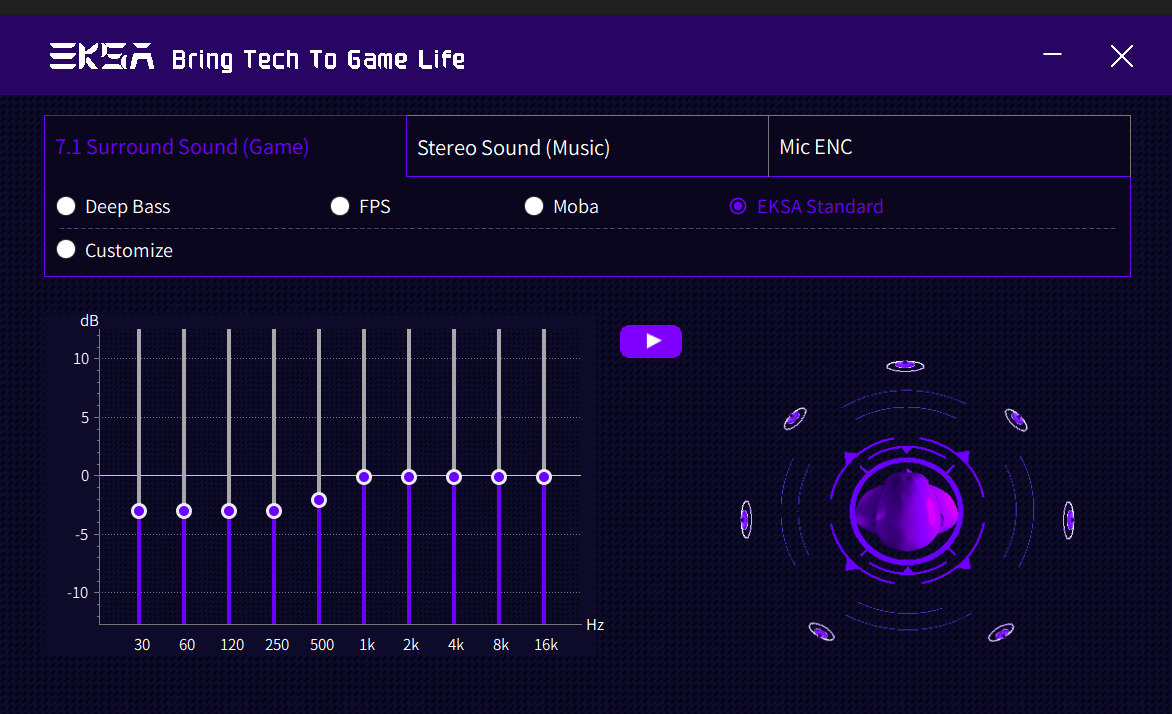This screenshot has width=1172, height=714.
Task: Click the 1k Hz equalizer slider handle
Action: pos(364,477)
